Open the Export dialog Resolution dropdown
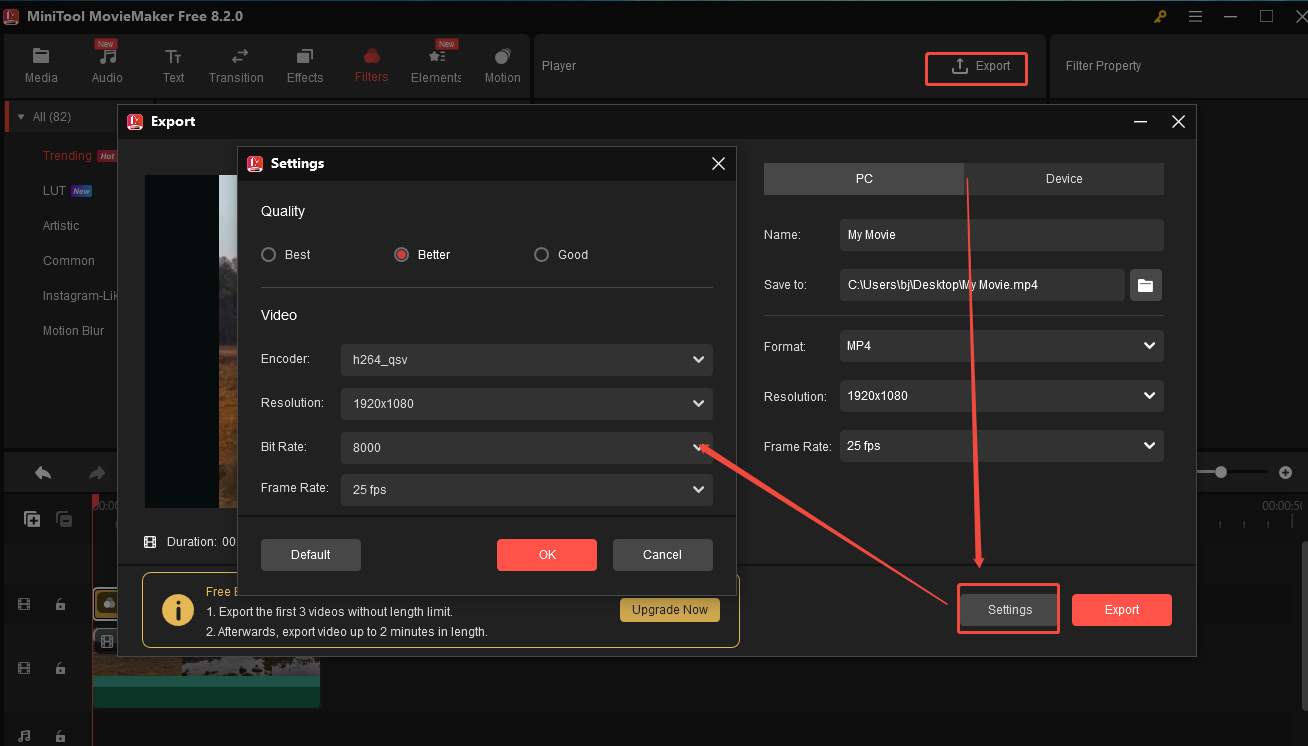 tap(1002, 396)
